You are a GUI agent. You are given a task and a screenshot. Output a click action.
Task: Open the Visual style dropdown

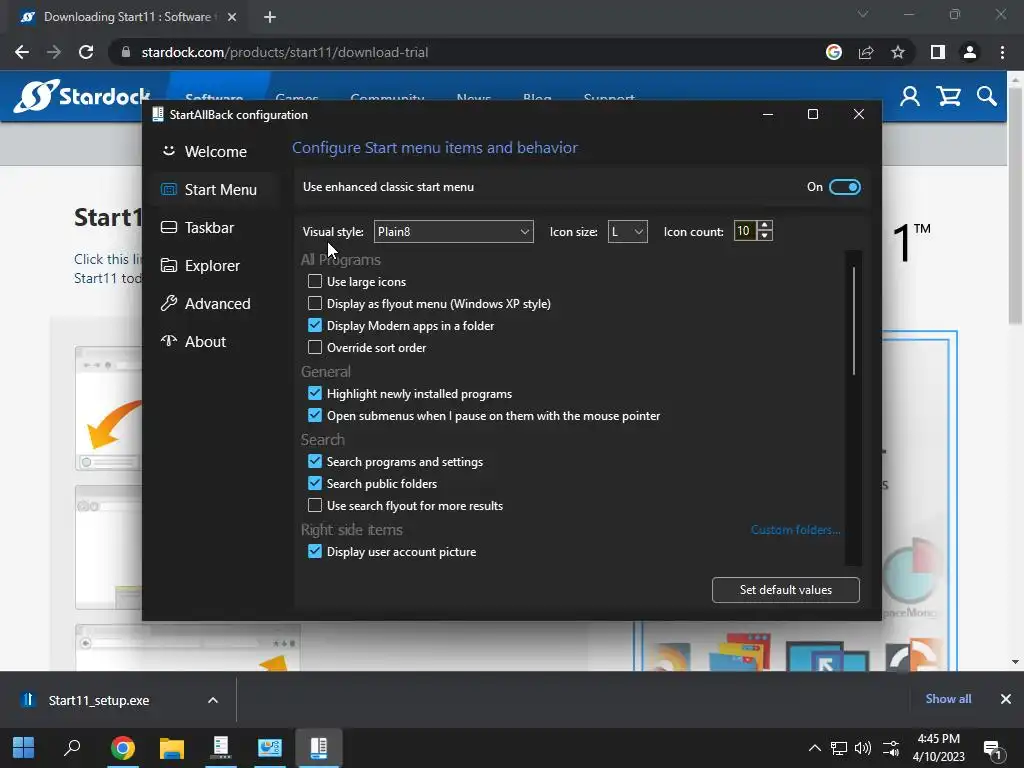[453, 231]
